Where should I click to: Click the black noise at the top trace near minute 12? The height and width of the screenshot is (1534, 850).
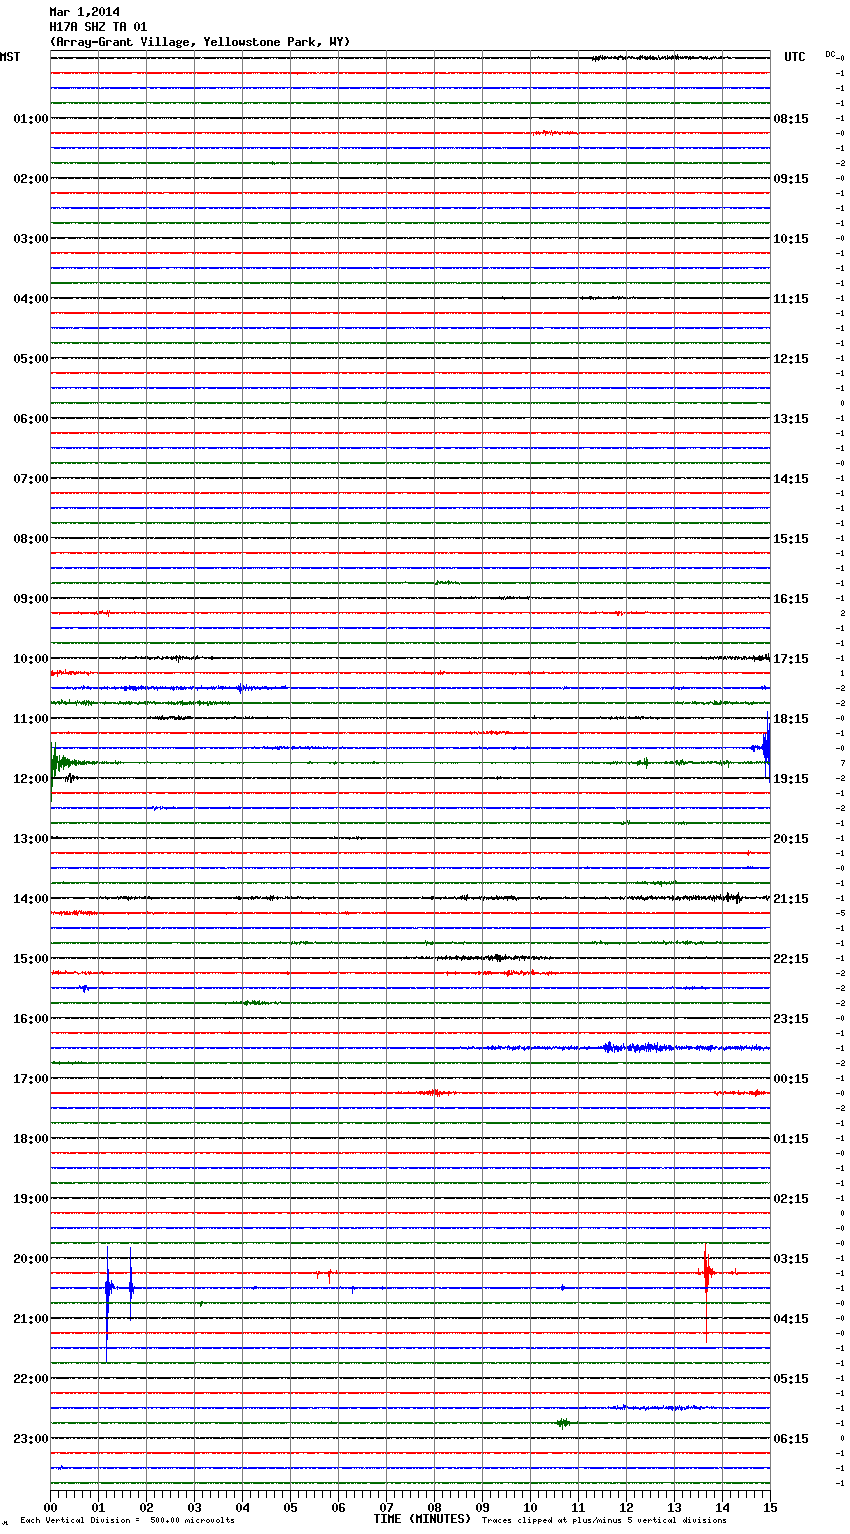650,58
